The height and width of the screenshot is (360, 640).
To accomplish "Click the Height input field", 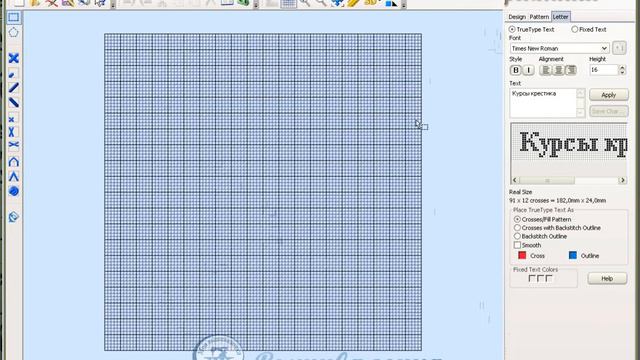I will (x=604, y=70).
